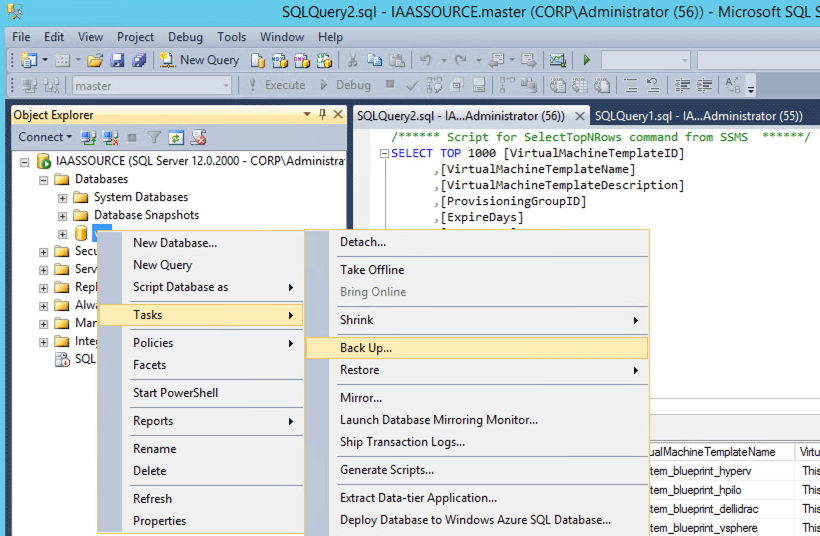Collapse the Databases tree node
This screenshot has height=536, width=820.
[44, 180]
